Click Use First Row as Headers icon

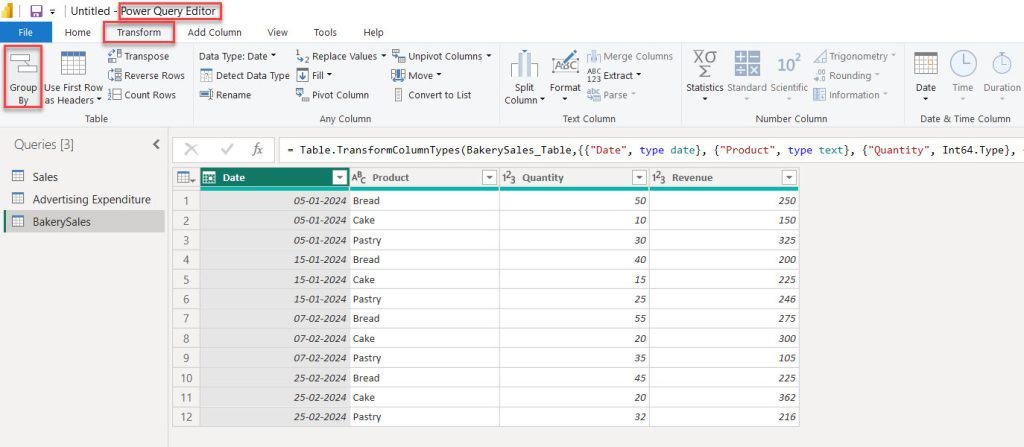[73, 63]
